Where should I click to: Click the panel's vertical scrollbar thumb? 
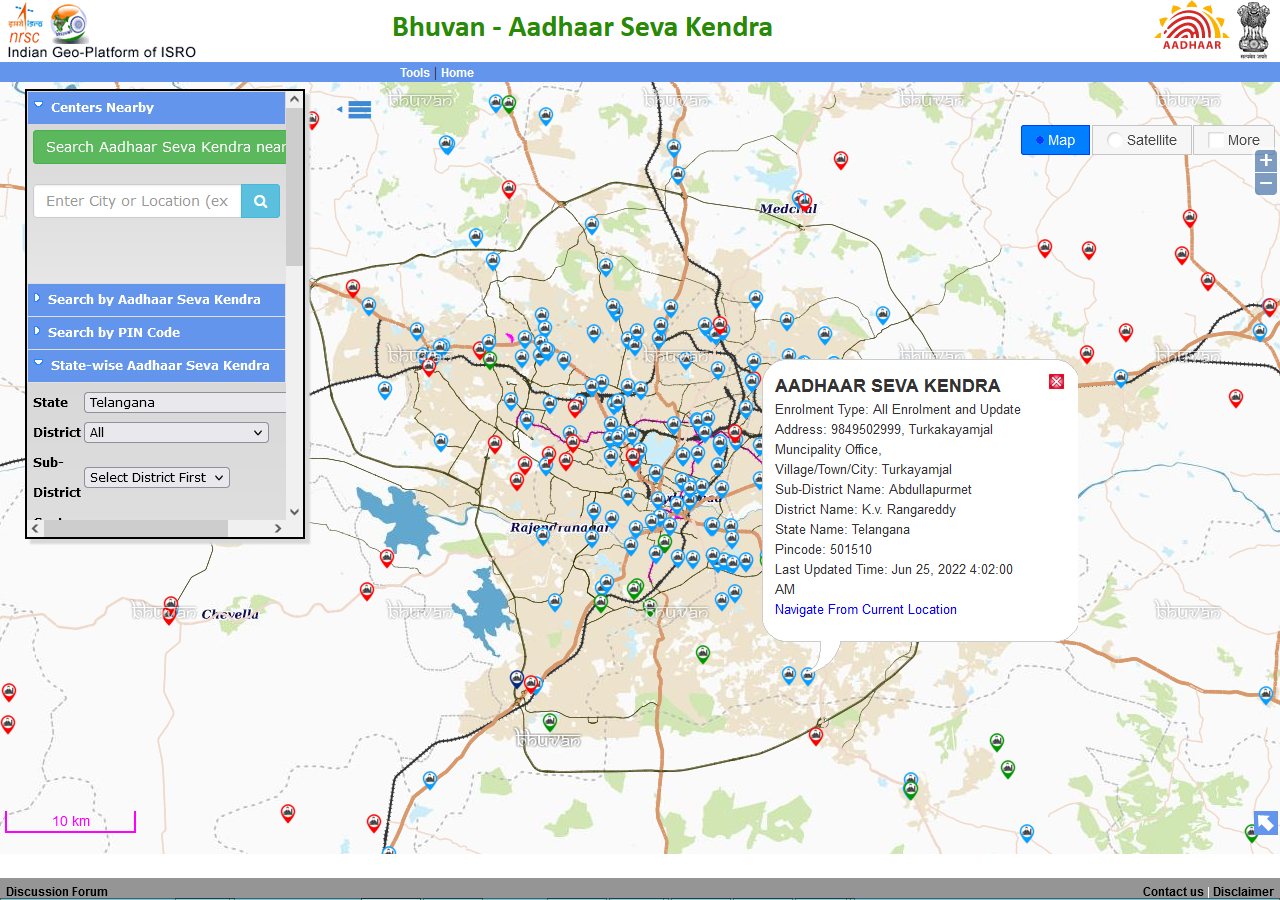[294, 187]
